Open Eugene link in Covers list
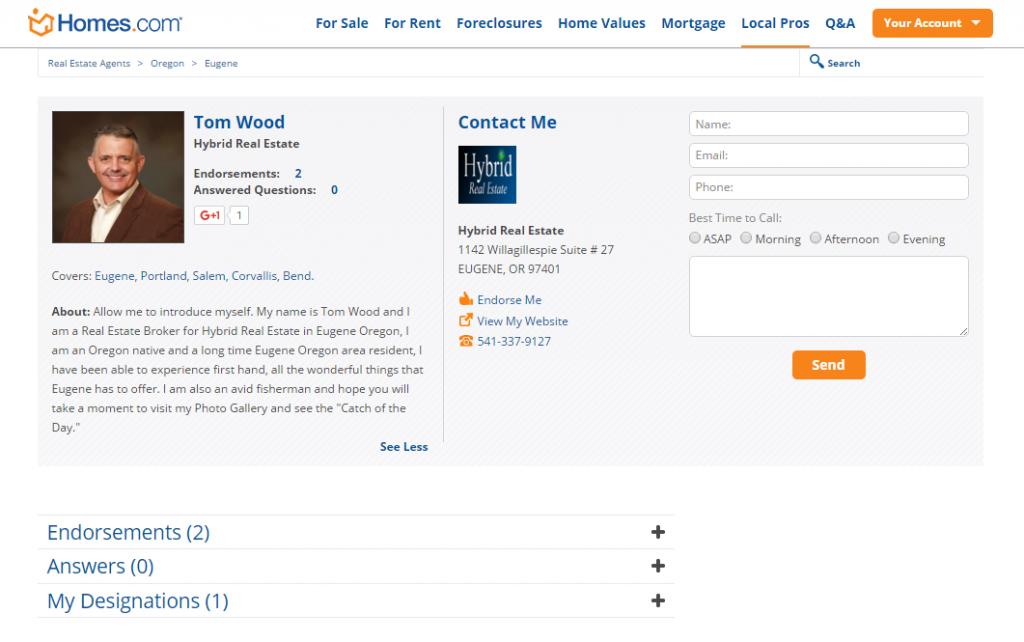Viewport: 1024px width, 642px height. [114, 276]
